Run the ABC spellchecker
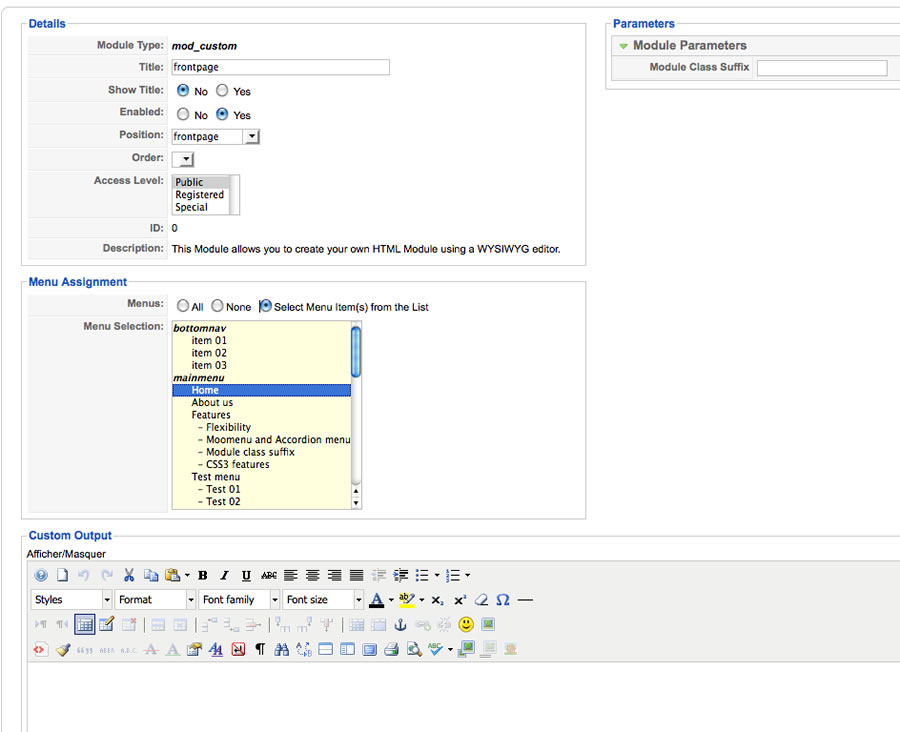The width and height of the screenshot is (900, 732). point(435,649)
